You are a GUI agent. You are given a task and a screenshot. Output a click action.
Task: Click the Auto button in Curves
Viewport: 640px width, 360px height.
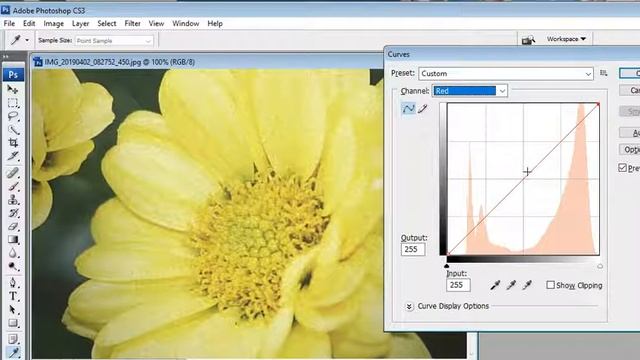coord(630,133)
